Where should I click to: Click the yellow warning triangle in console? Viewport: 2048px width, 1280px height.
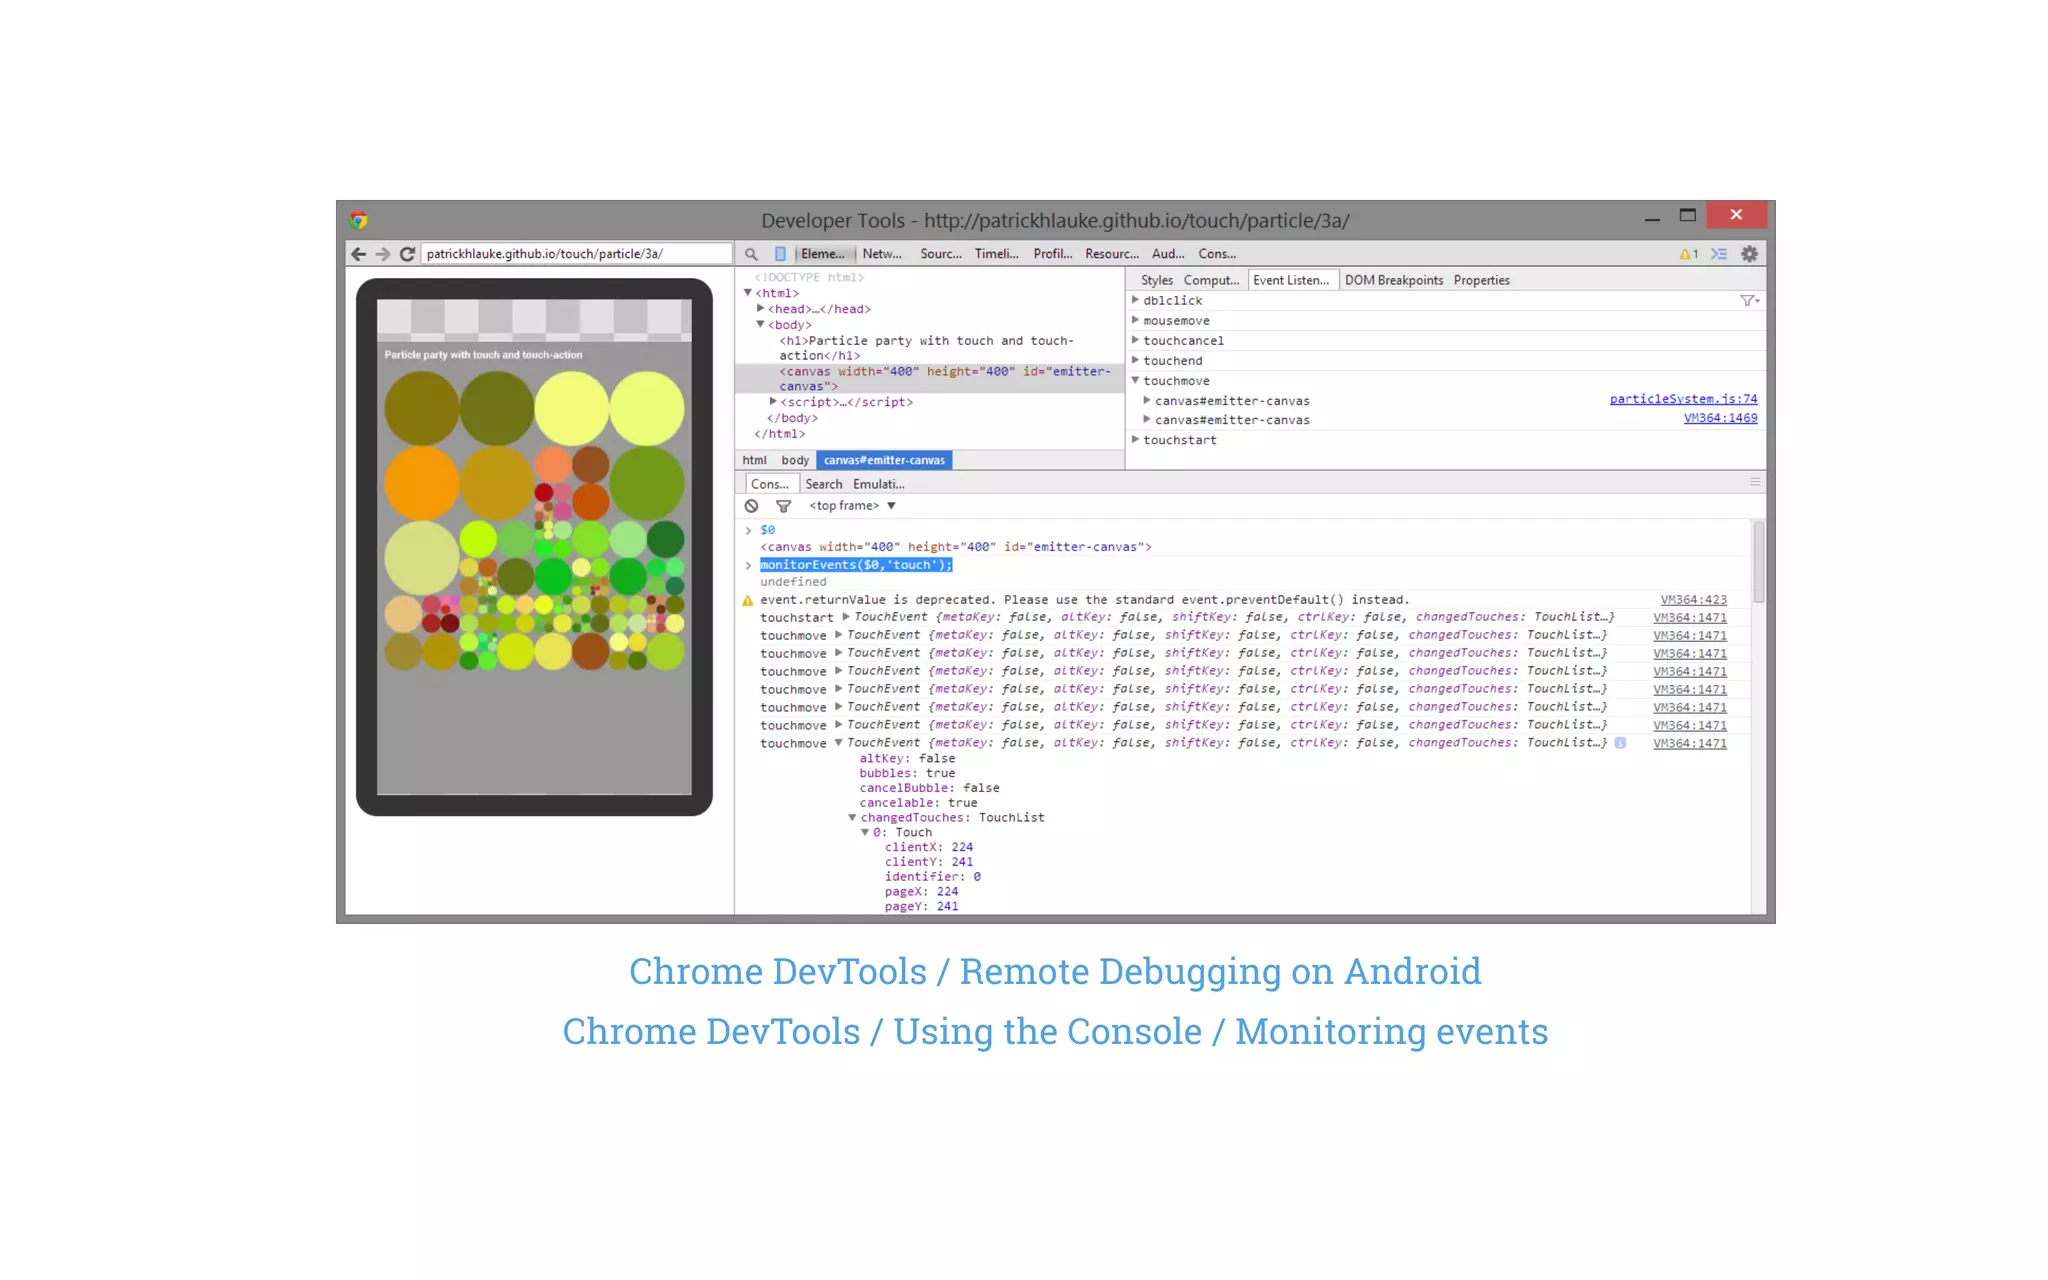(x=747, y=600)
